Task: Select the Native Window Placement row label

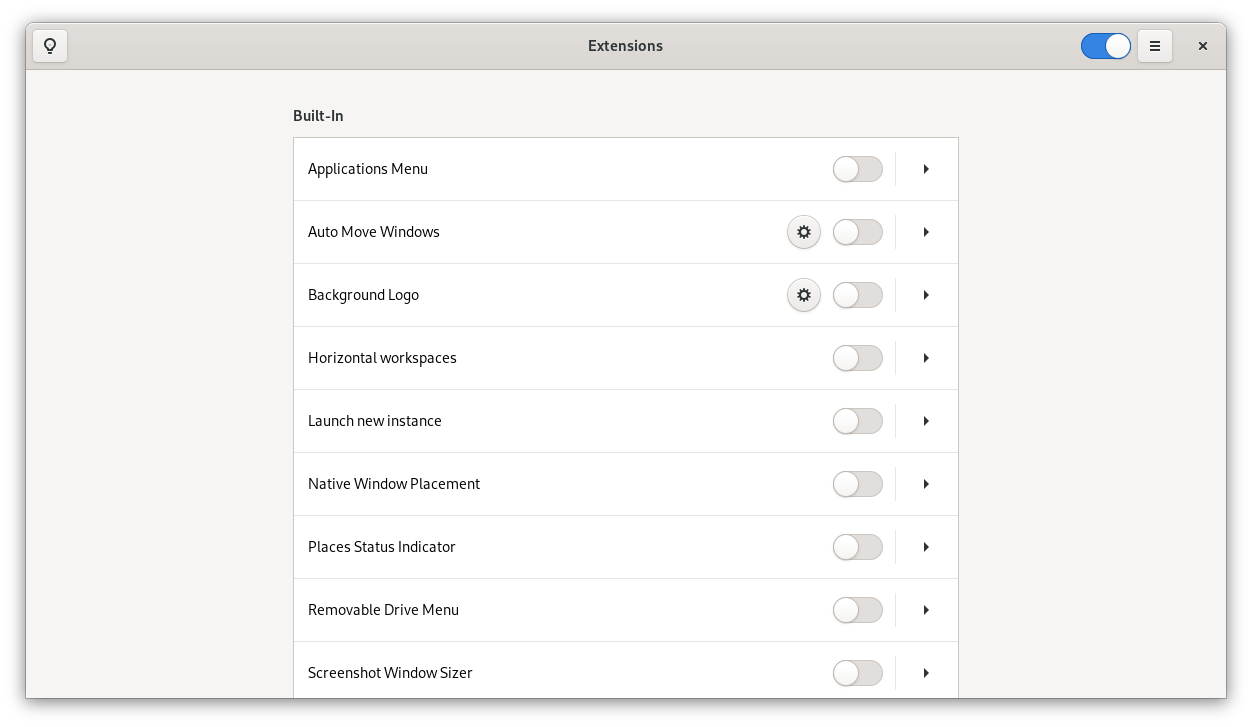Action: coord(394,484)
